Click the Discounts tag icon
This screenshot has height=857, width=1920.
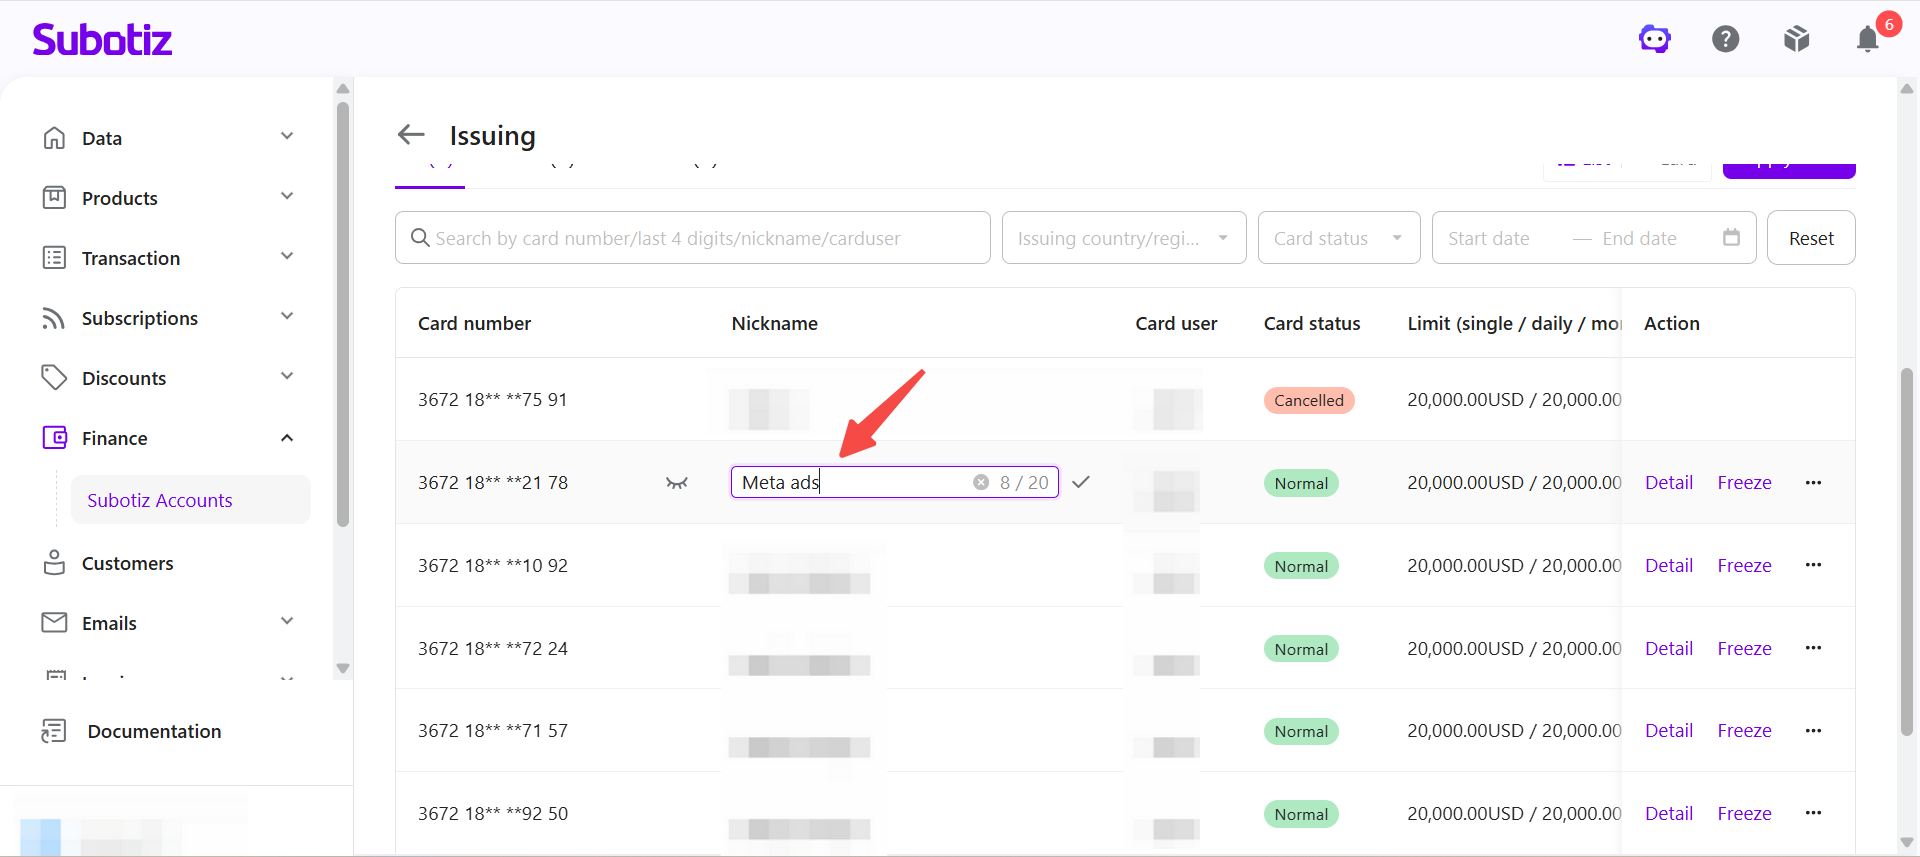(54, 378)
